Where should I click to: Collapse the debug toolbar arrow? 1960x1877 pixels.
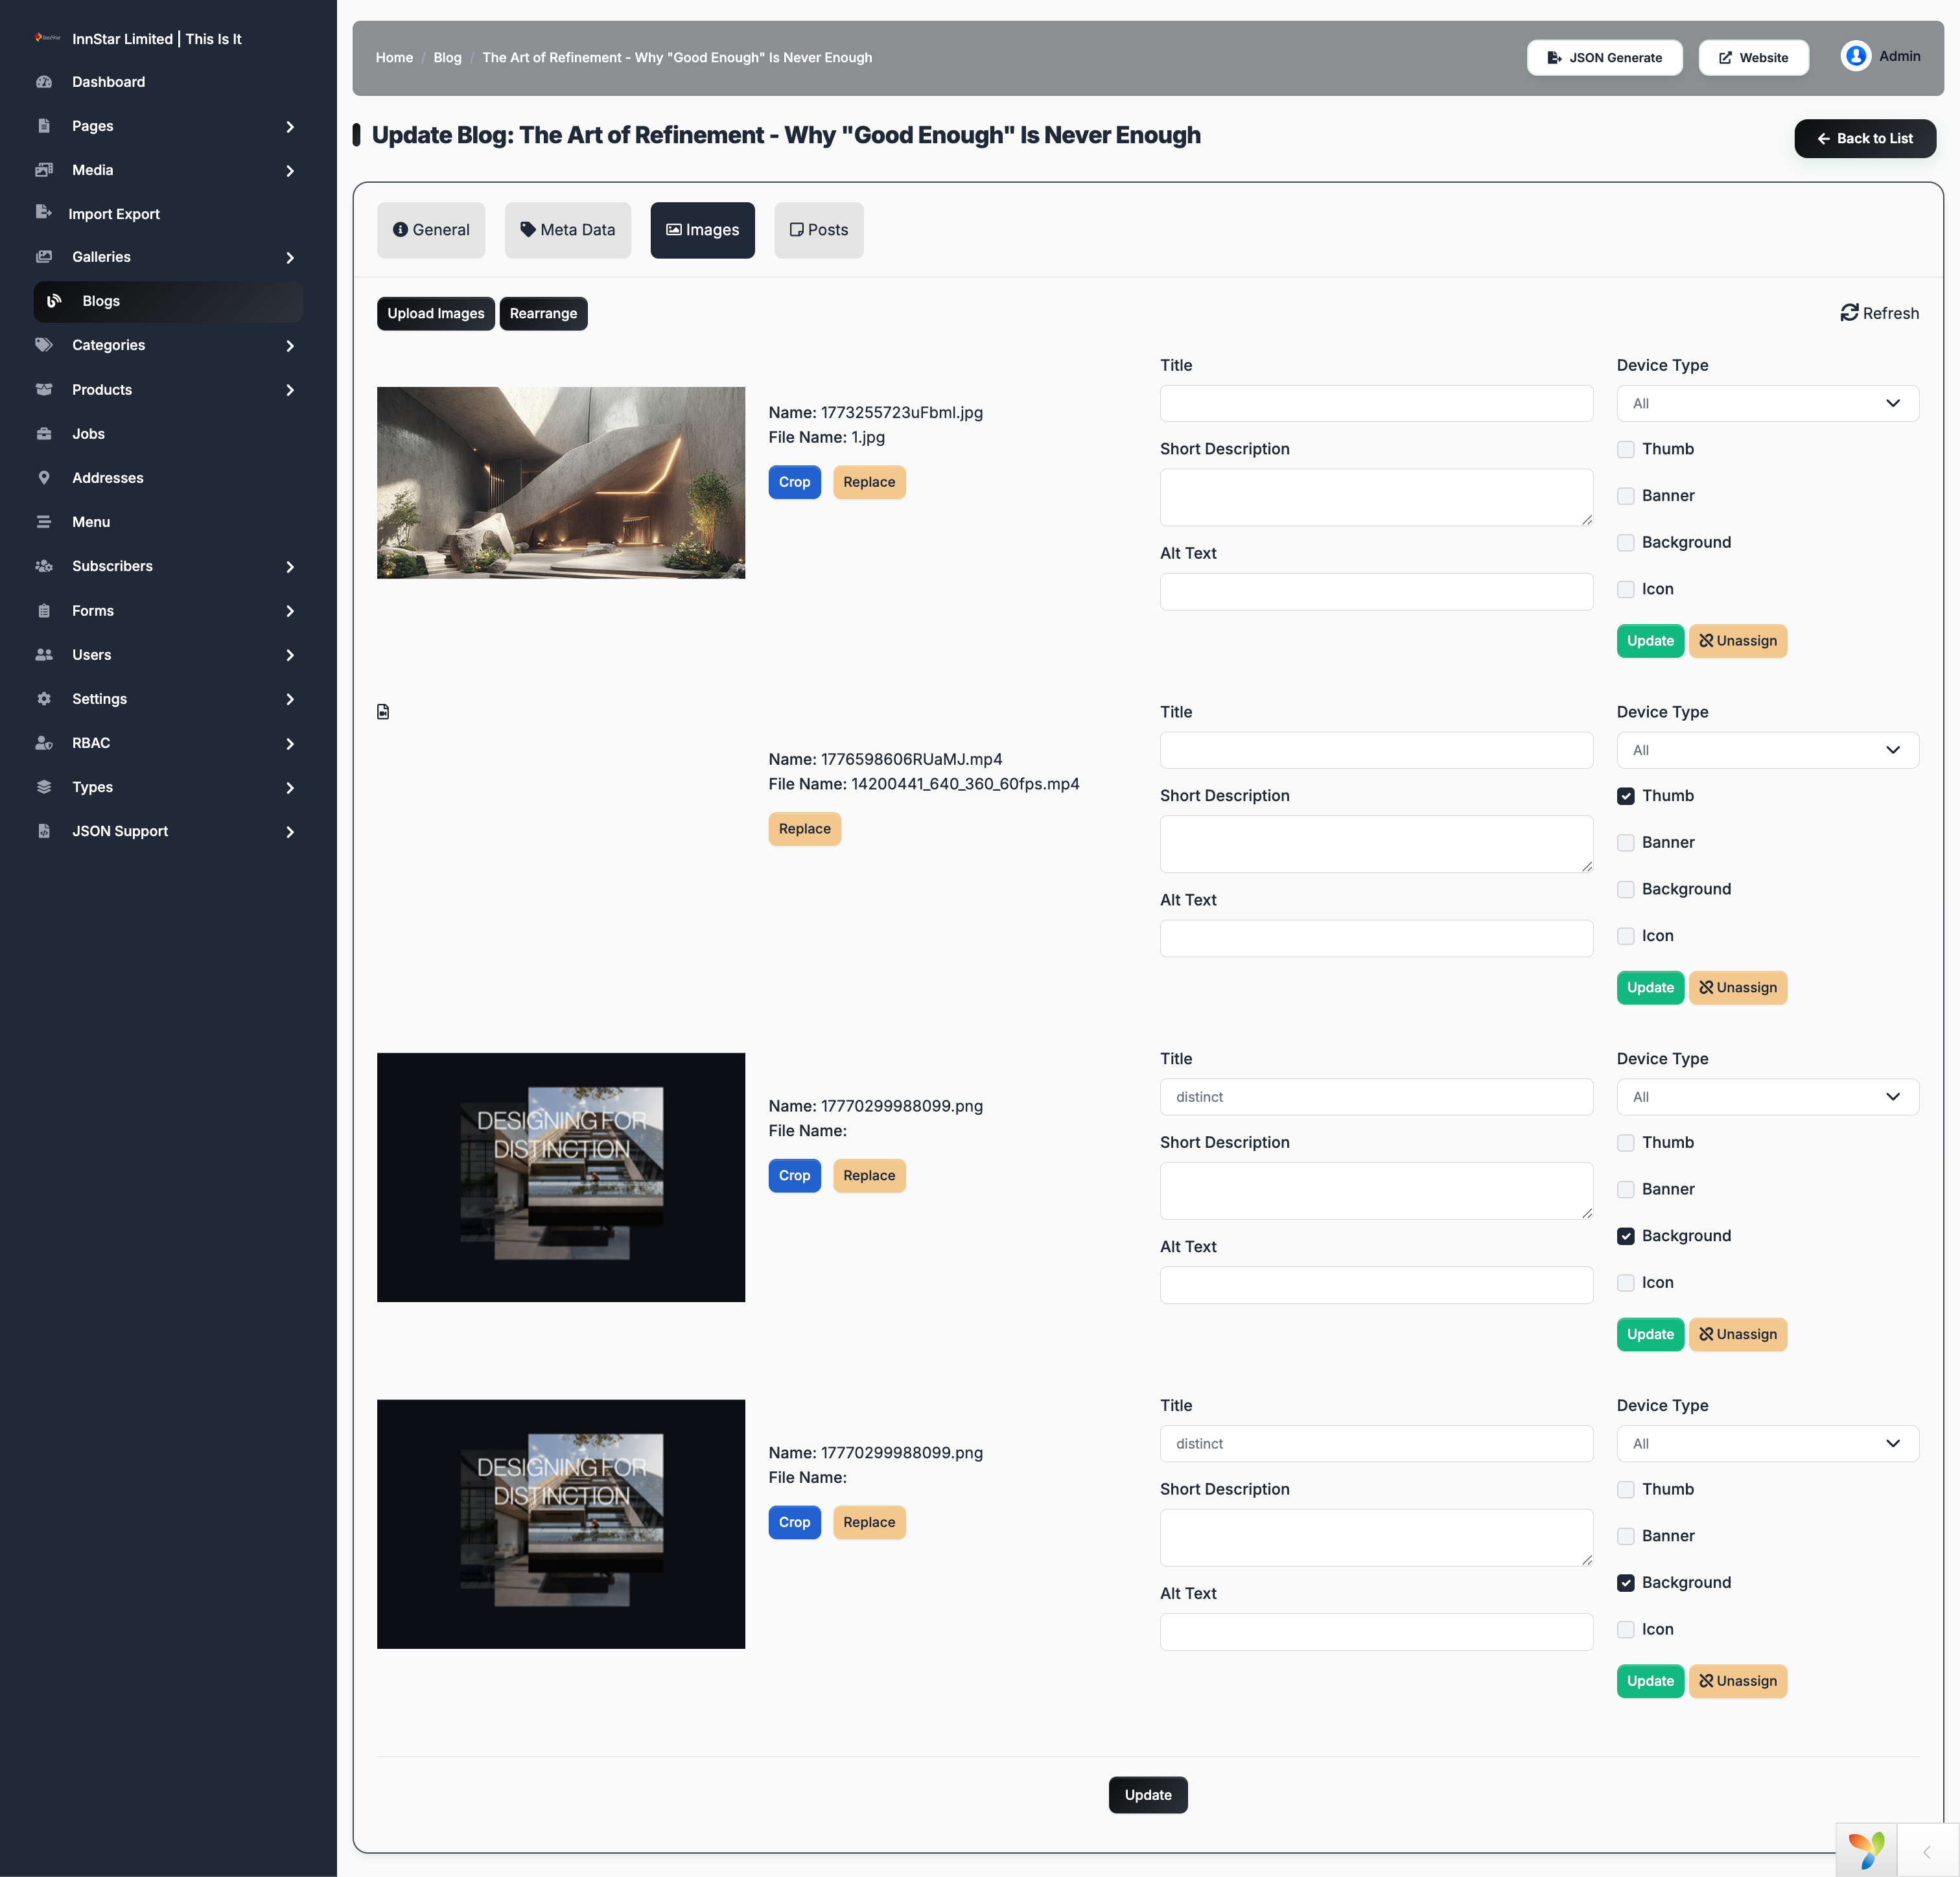tap(1927, 1852)
